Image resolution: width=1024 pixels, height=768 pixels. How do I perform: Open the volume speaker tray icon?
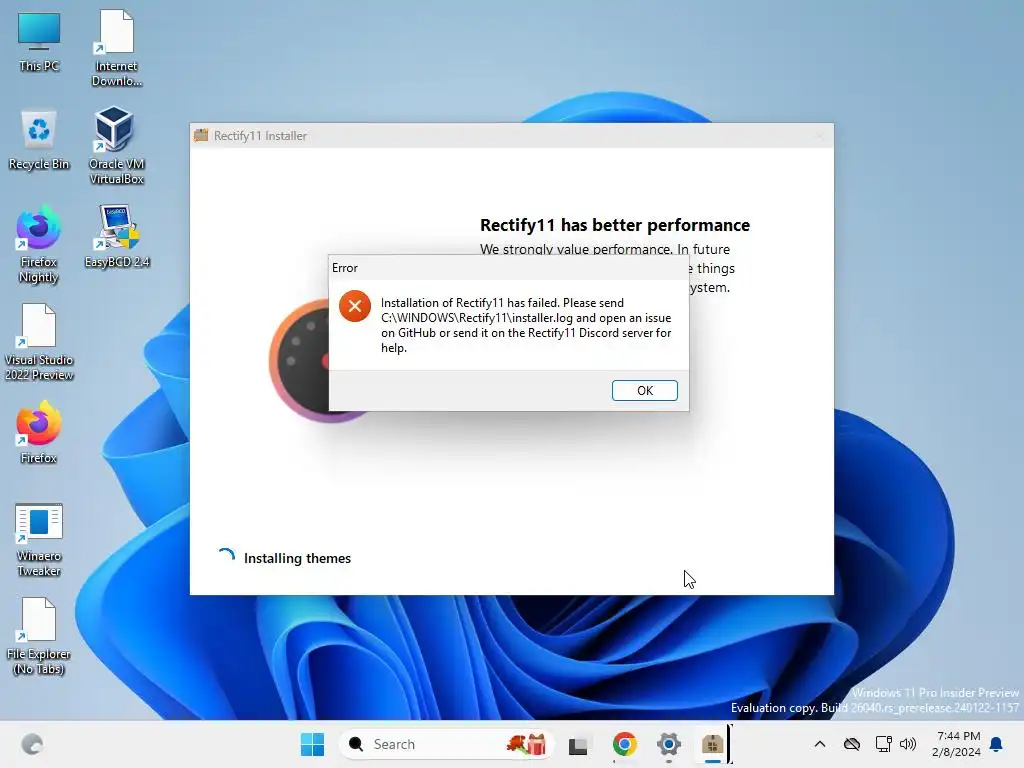pos(908,744)
